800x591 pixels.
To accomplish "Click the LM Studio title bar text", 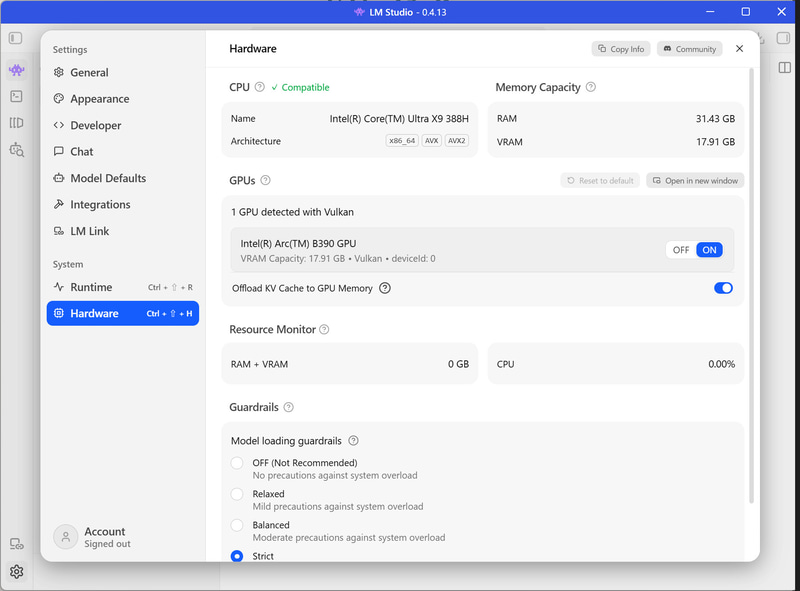I will (x=407, y=12).
